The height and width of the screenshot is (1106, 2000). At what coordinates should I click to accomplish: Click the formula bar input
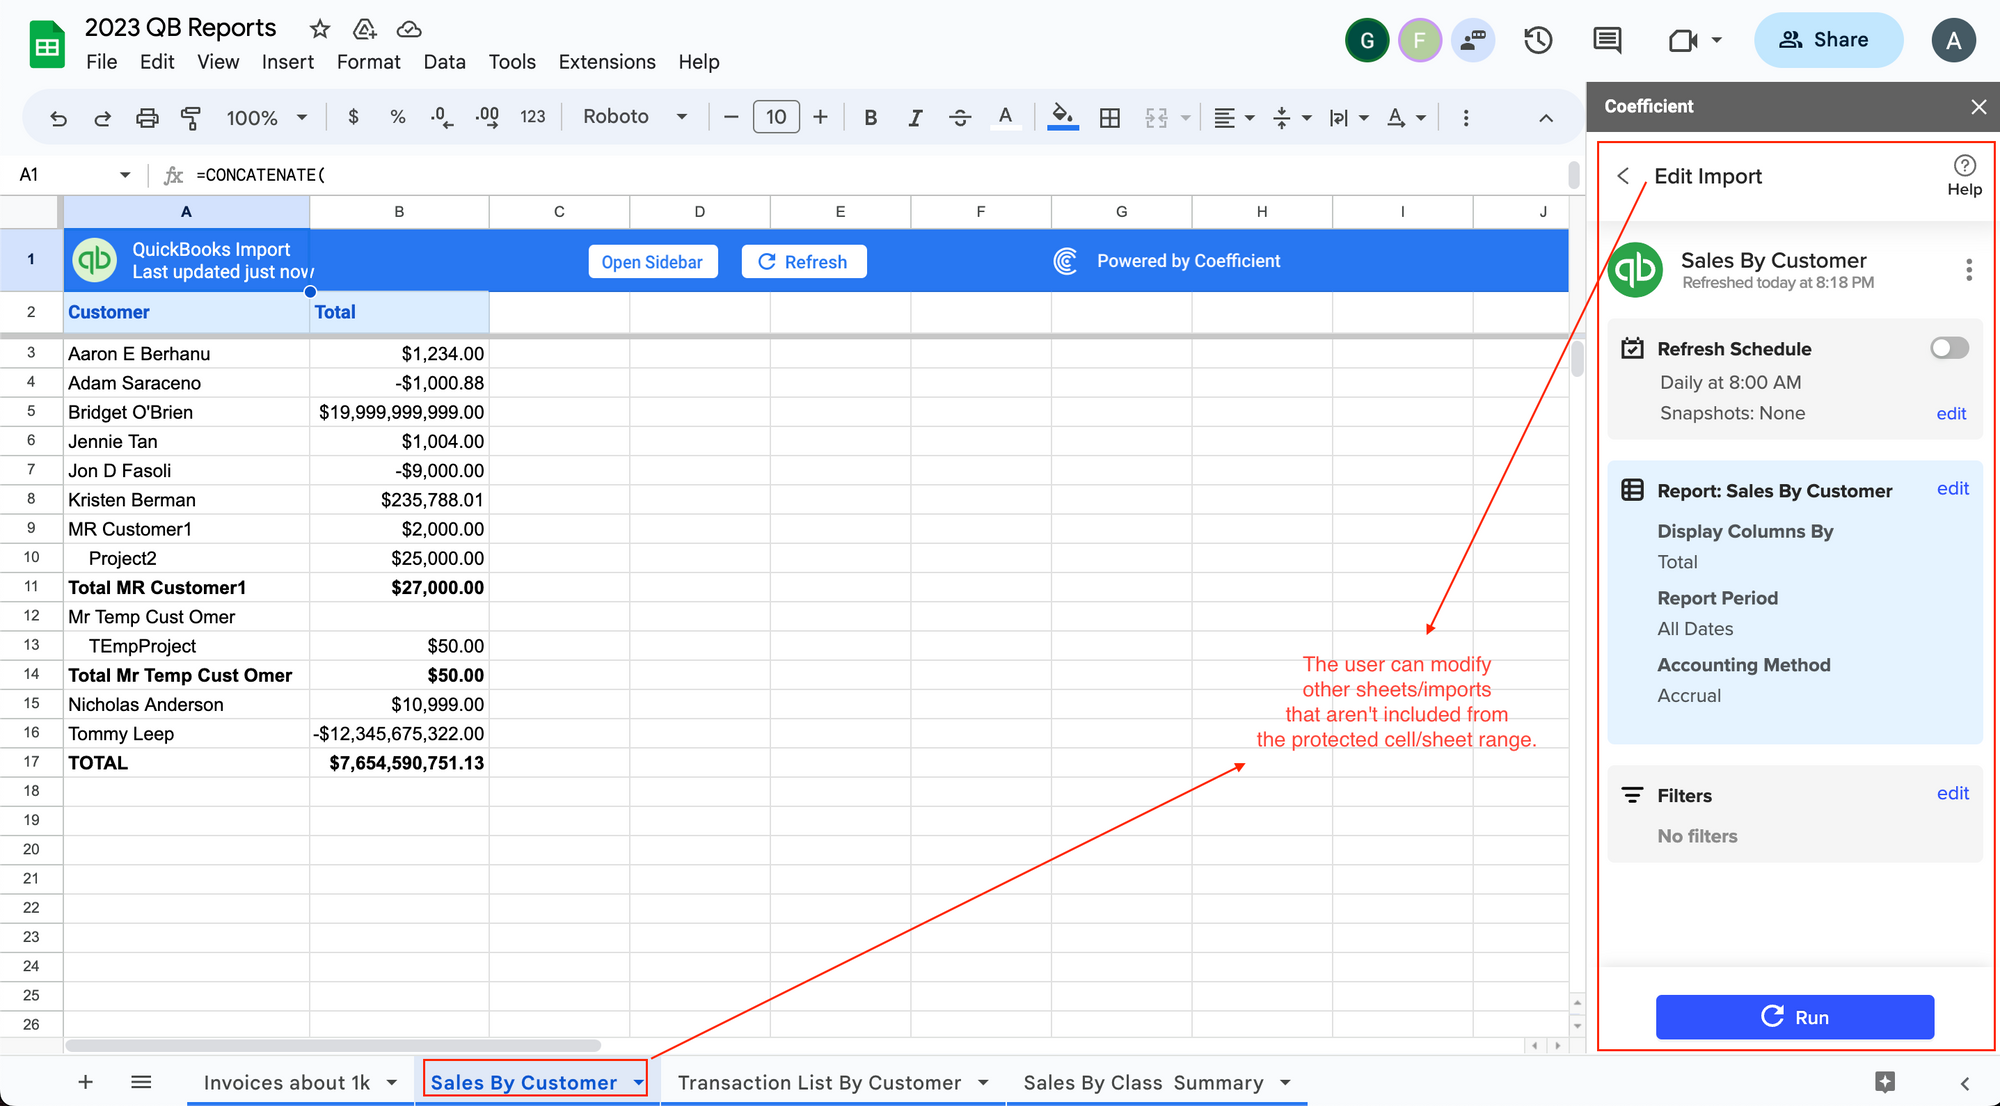pos(880,175)
